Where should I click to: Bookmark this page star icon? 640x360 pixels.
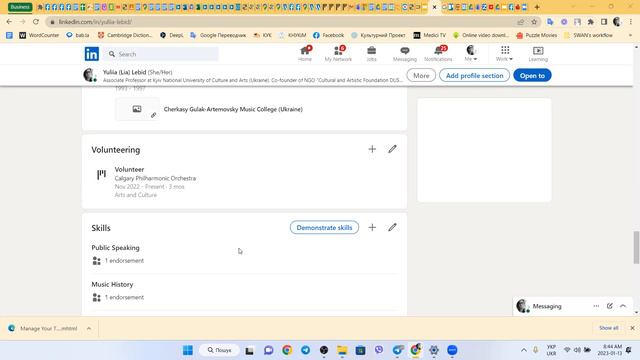(534, 22)
